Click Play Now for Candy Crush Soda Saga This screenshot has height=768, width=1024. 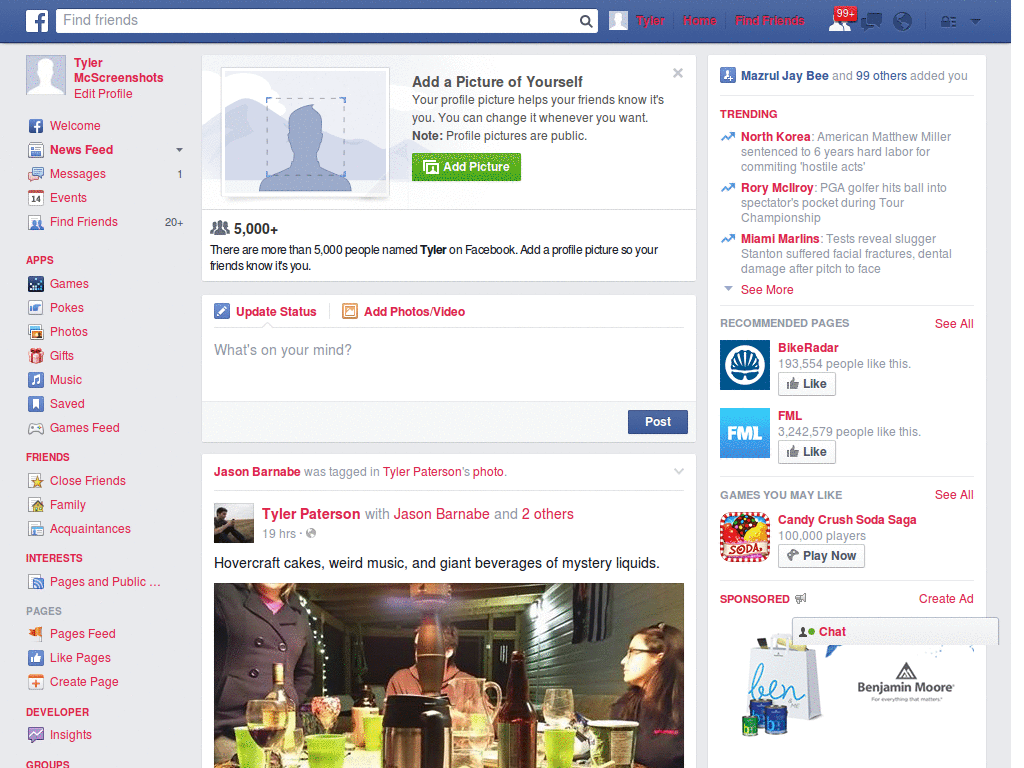(821, 556)
